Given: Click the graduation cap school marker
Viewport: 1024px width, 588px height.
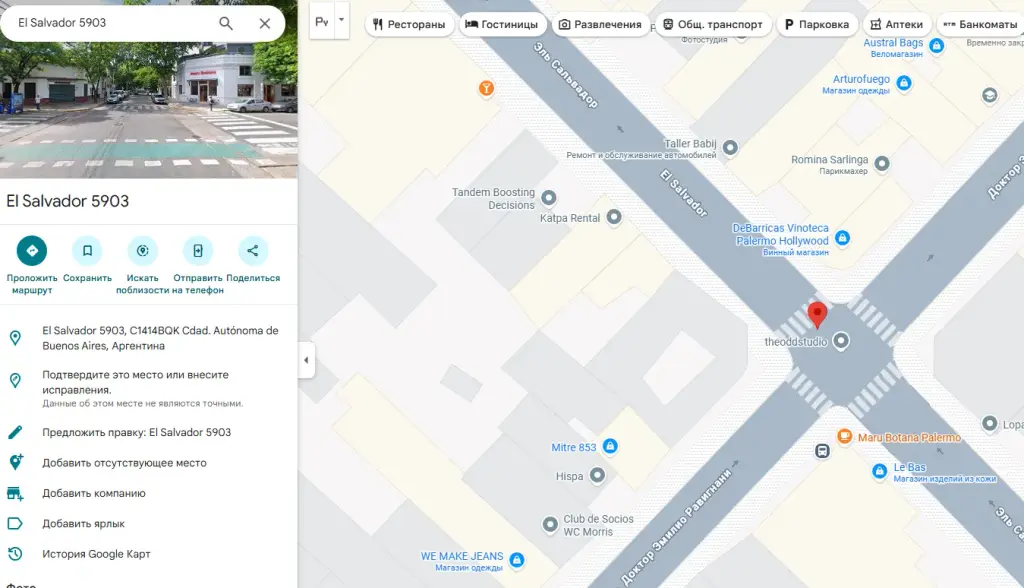Looking at the screenshot, I should click(x=989, y=95).
